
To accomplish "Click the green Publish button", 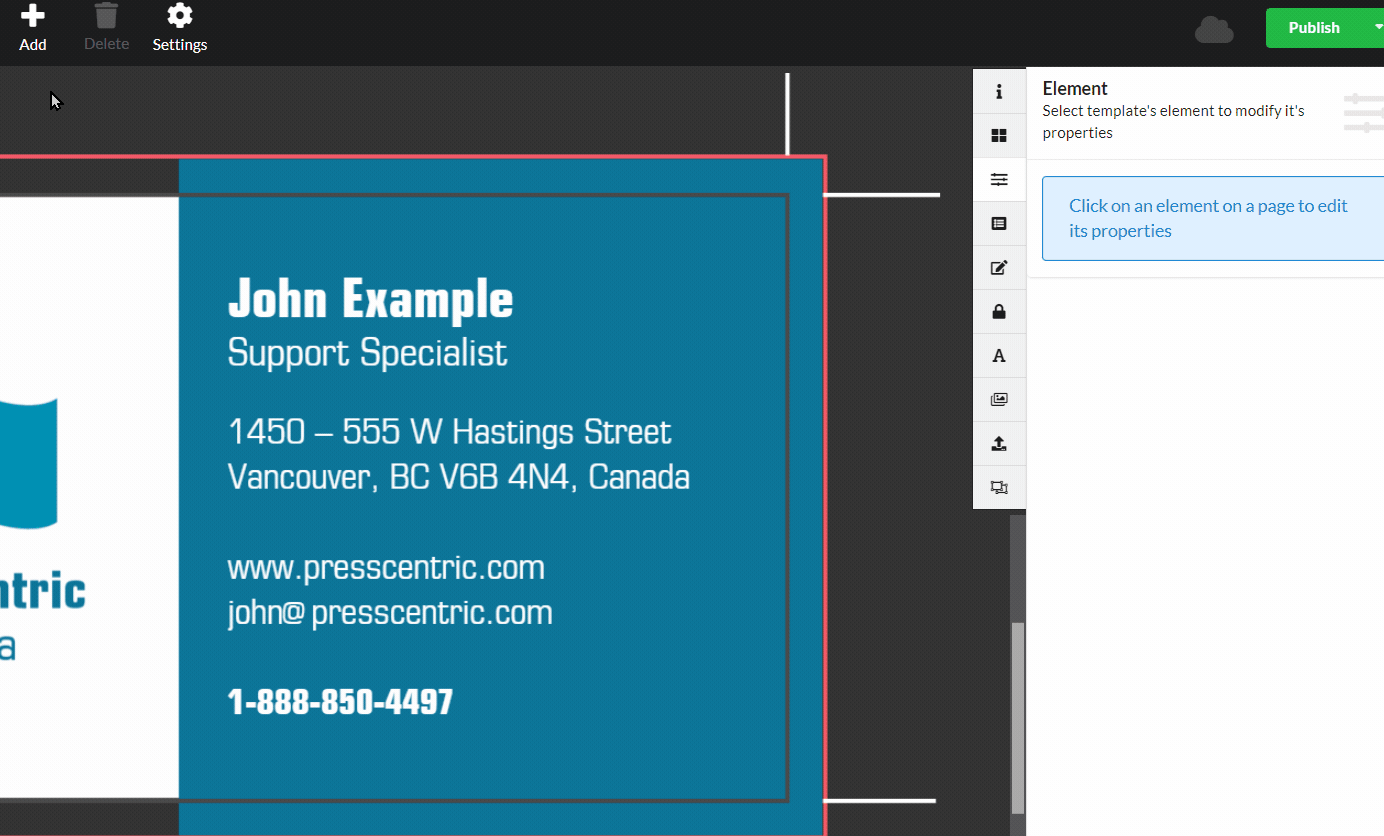I will (1313, 28).
